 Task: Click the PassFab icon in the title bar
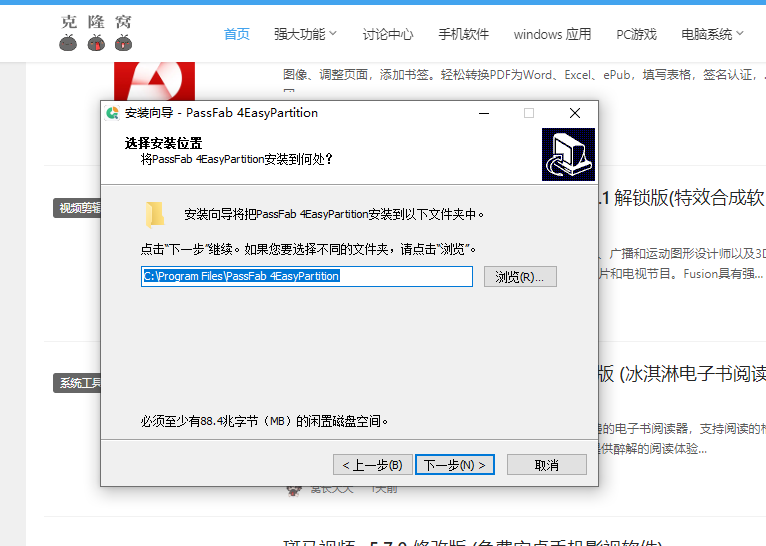coord(112,113)
